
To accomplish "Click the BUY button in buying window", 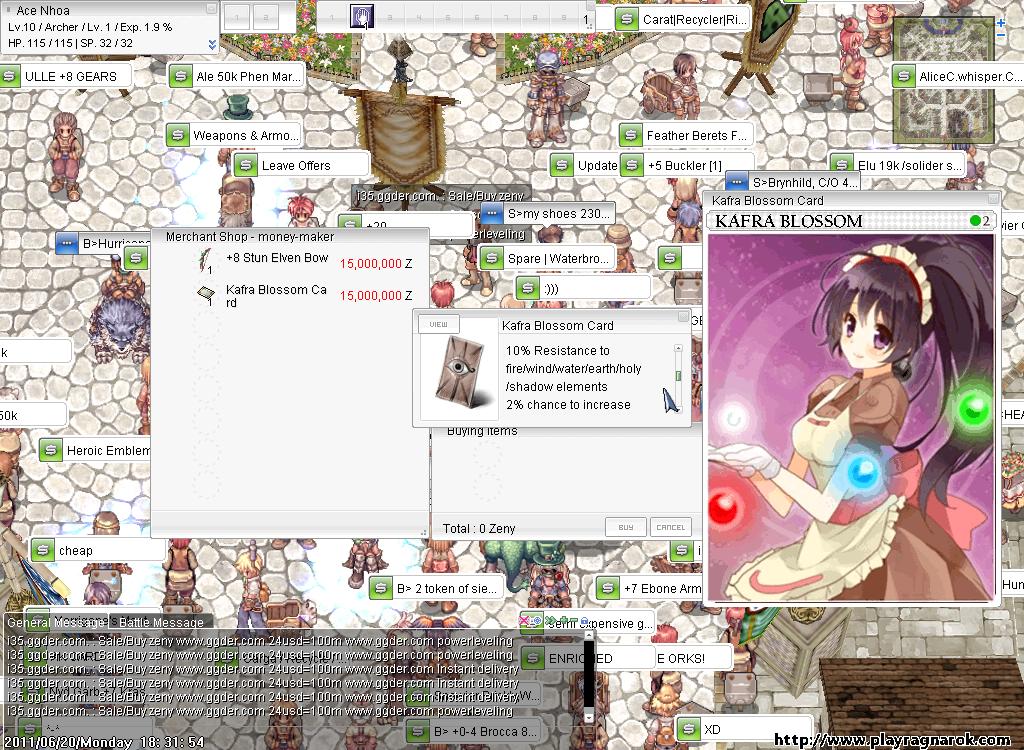I will (x=625, y=527).
